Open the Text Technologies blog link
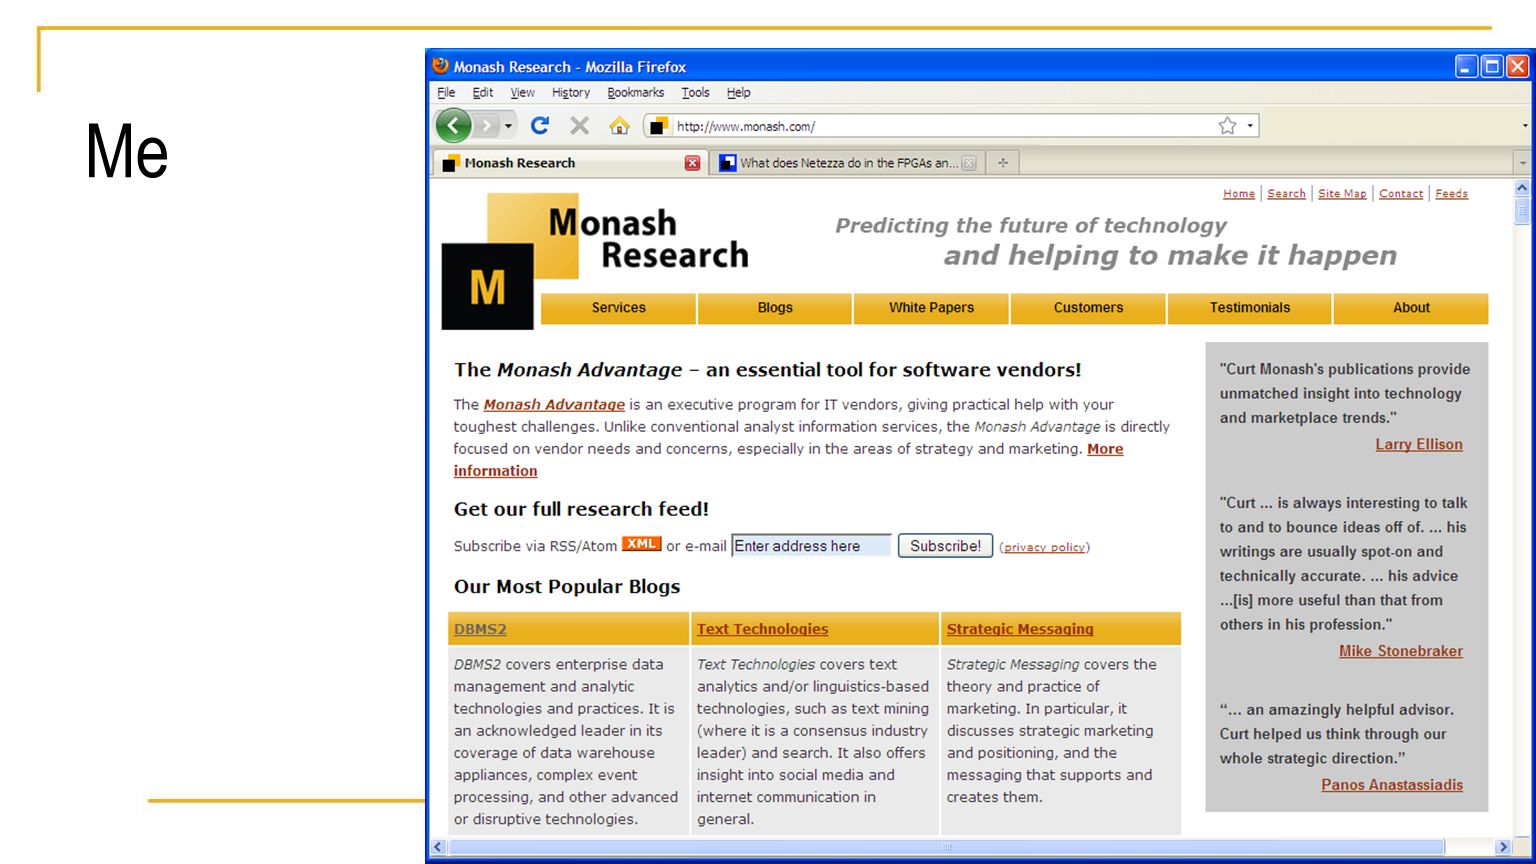 pyautogui.click(x=762, y=629)
